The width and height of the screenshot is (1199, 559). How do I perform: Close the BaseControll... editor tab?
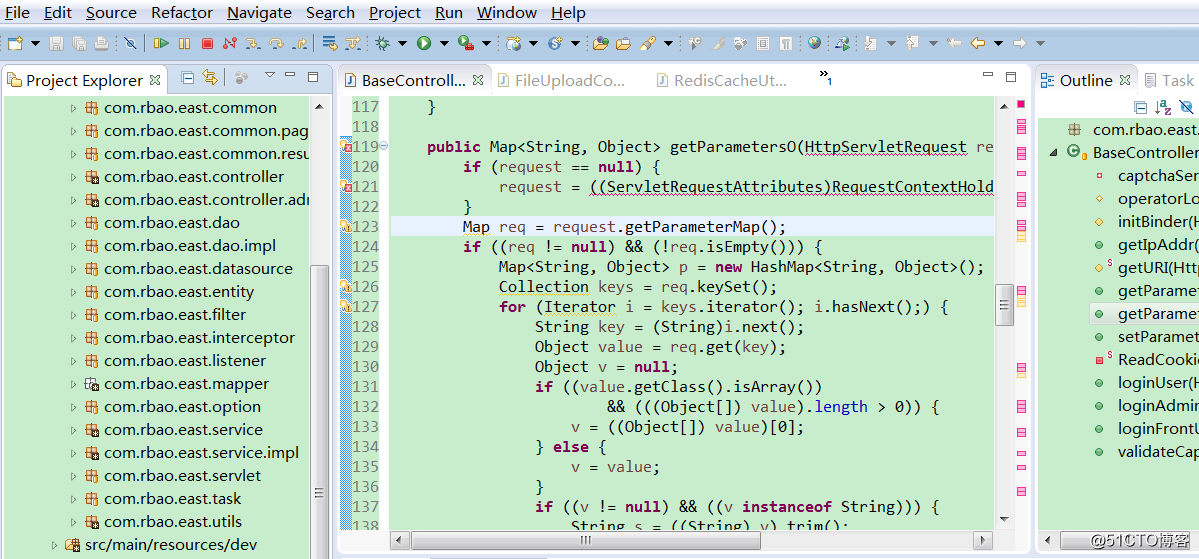tap(478, 80)
